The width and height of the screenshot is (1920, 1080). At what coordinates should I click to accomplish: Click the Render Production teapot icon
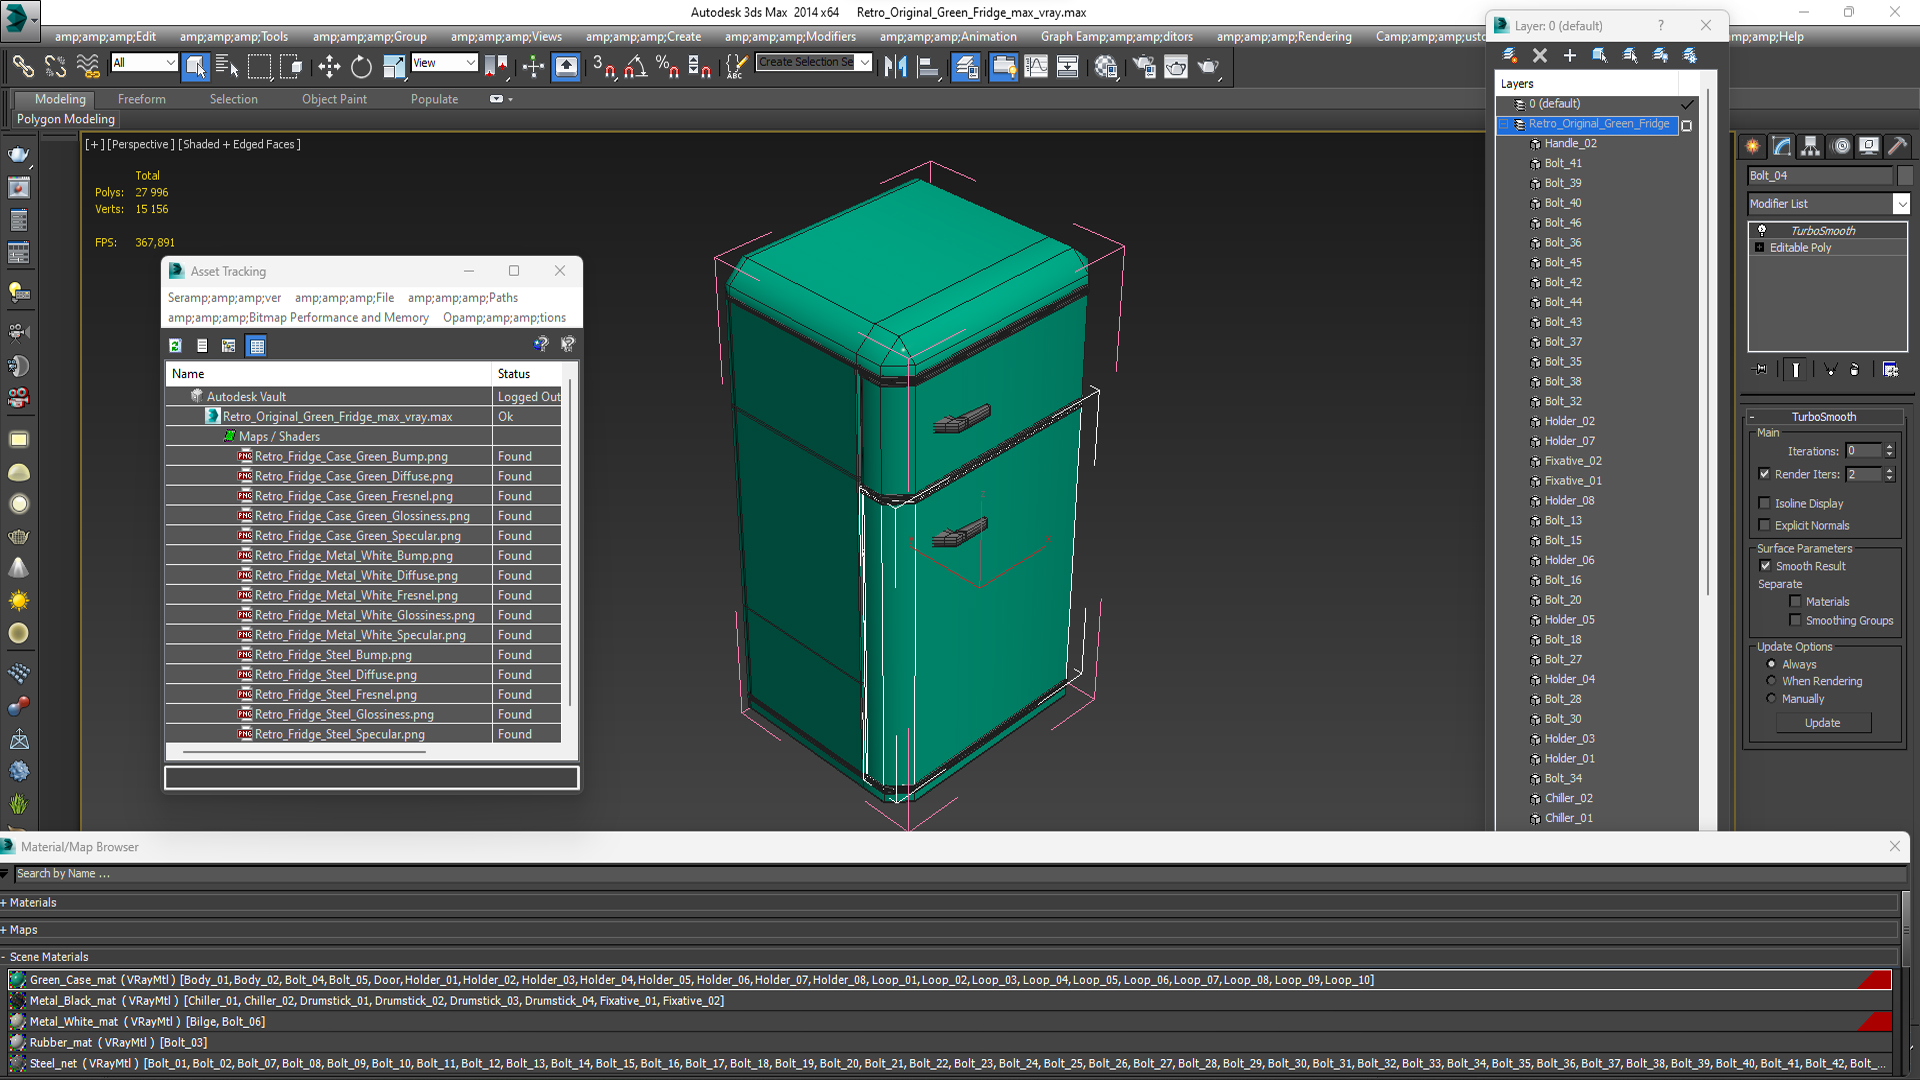1208,67
